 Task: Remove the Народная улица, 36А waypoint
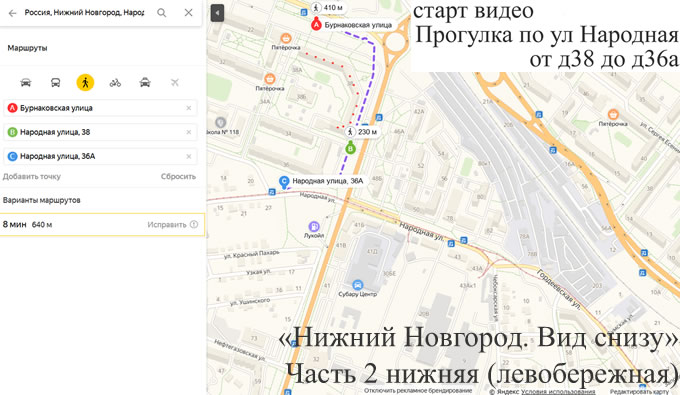click(189, 156)
